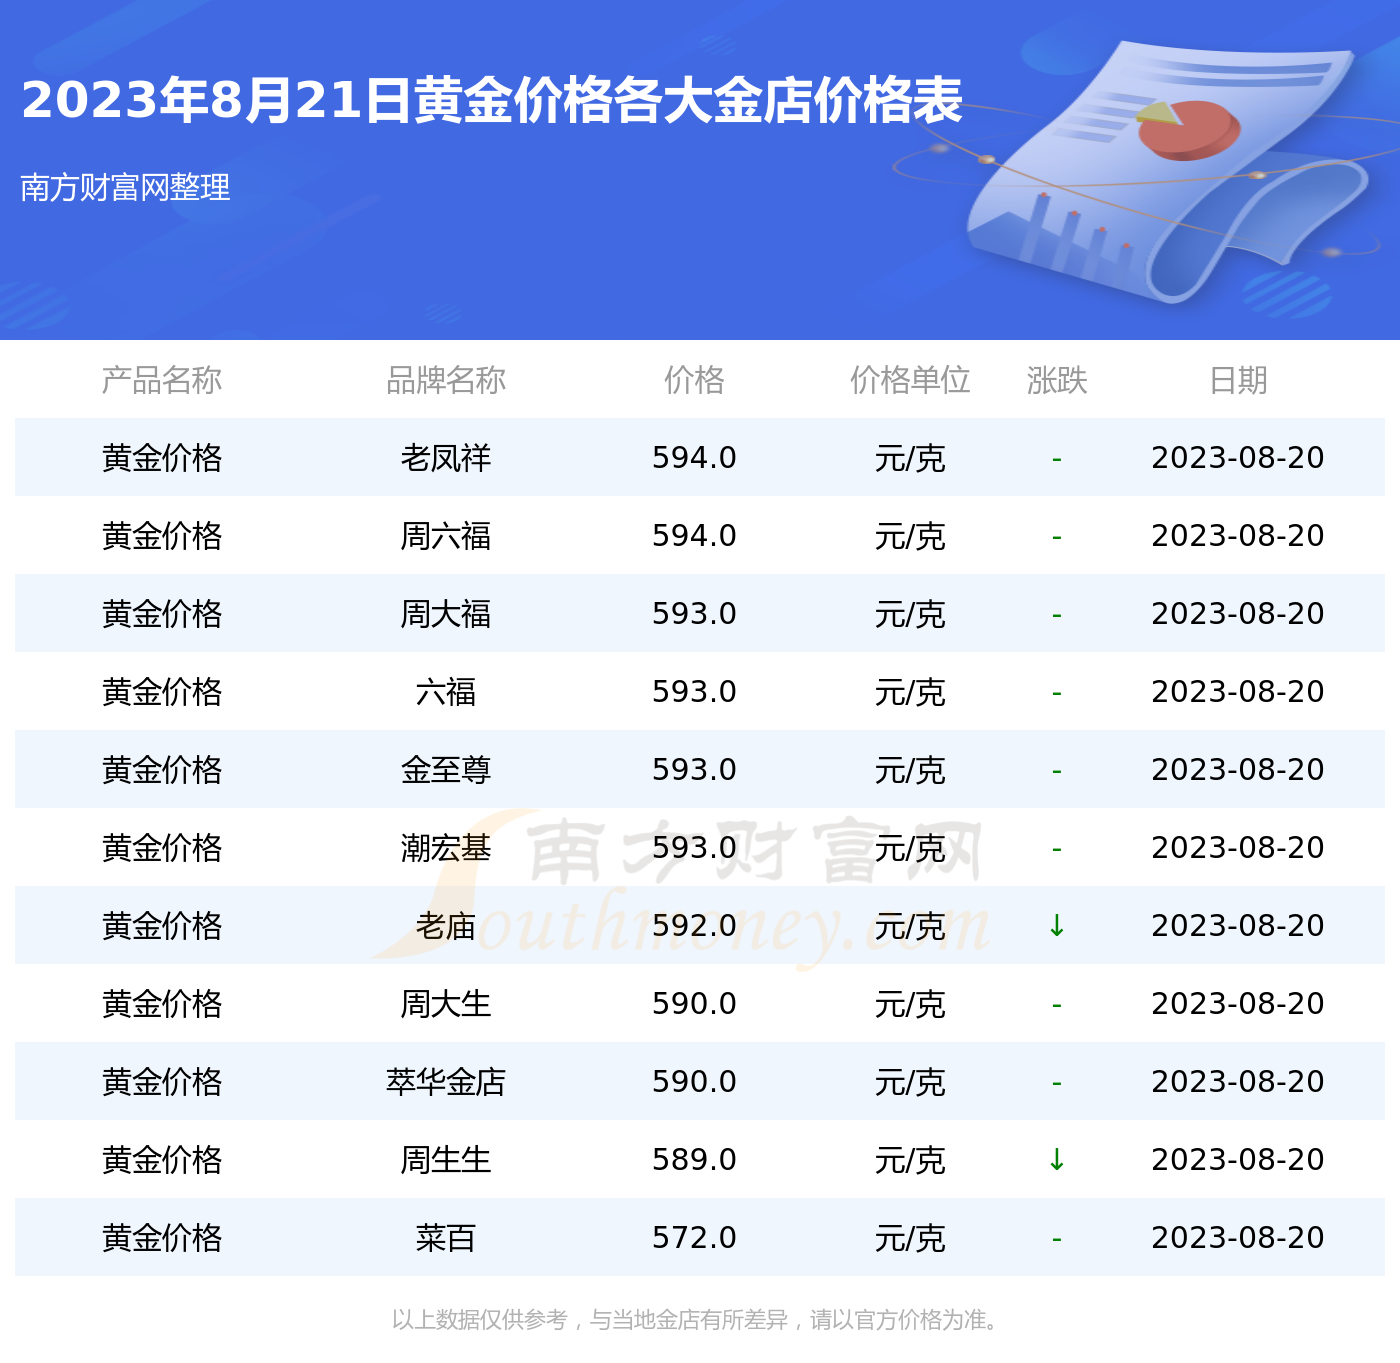
Task: Click 黄金价格 in the 金至尊 row
Action: (162, 770)
